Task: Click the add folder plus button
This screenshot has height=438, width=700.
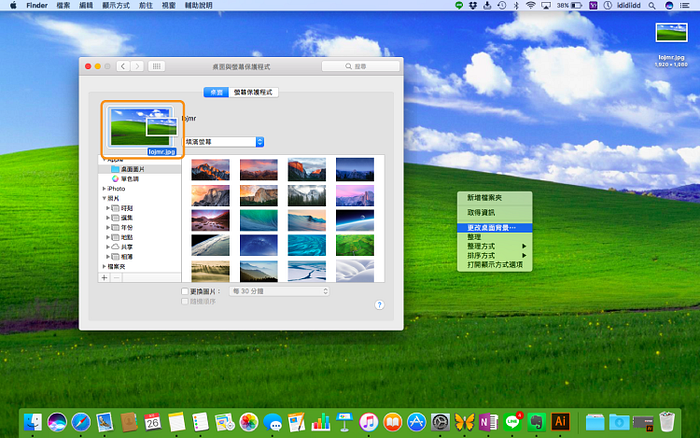Action: click(104, 278)
